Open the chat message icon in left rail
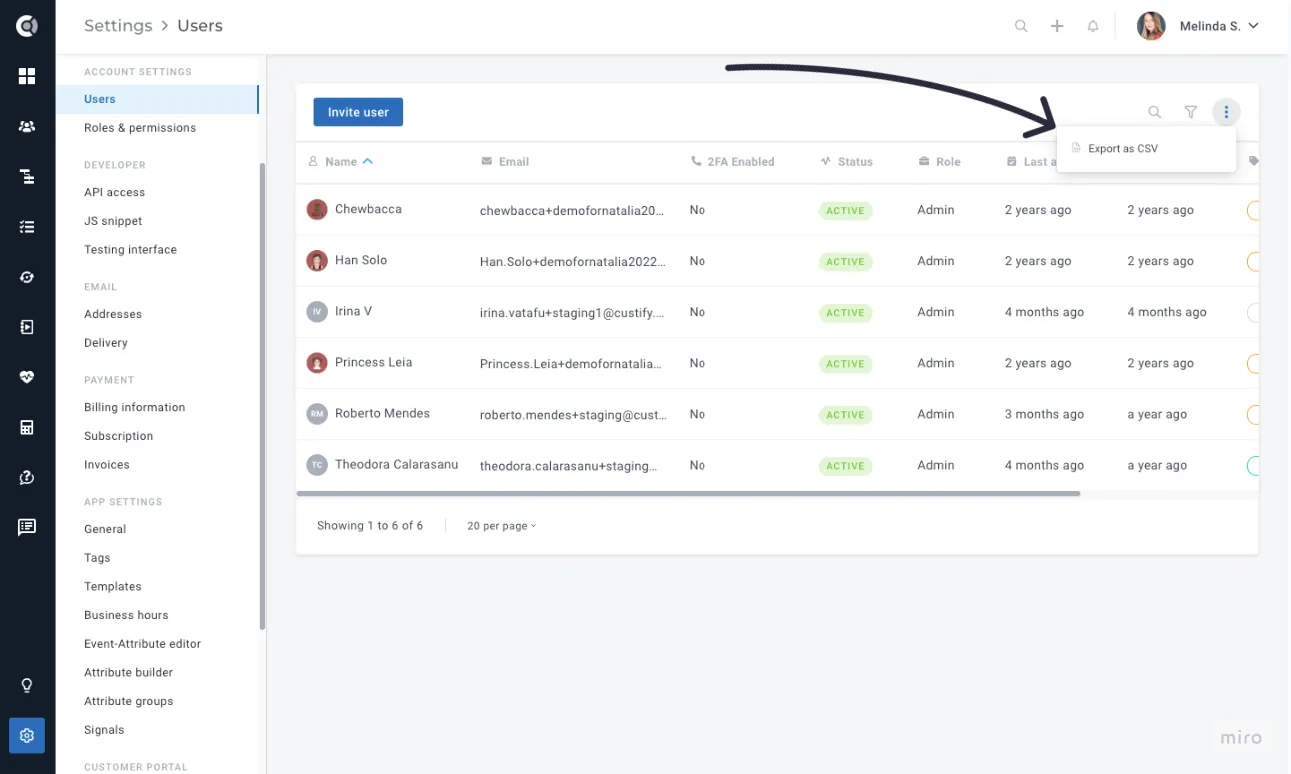The width and height of the screenshot is (1291, 774). tap(27, 527)
